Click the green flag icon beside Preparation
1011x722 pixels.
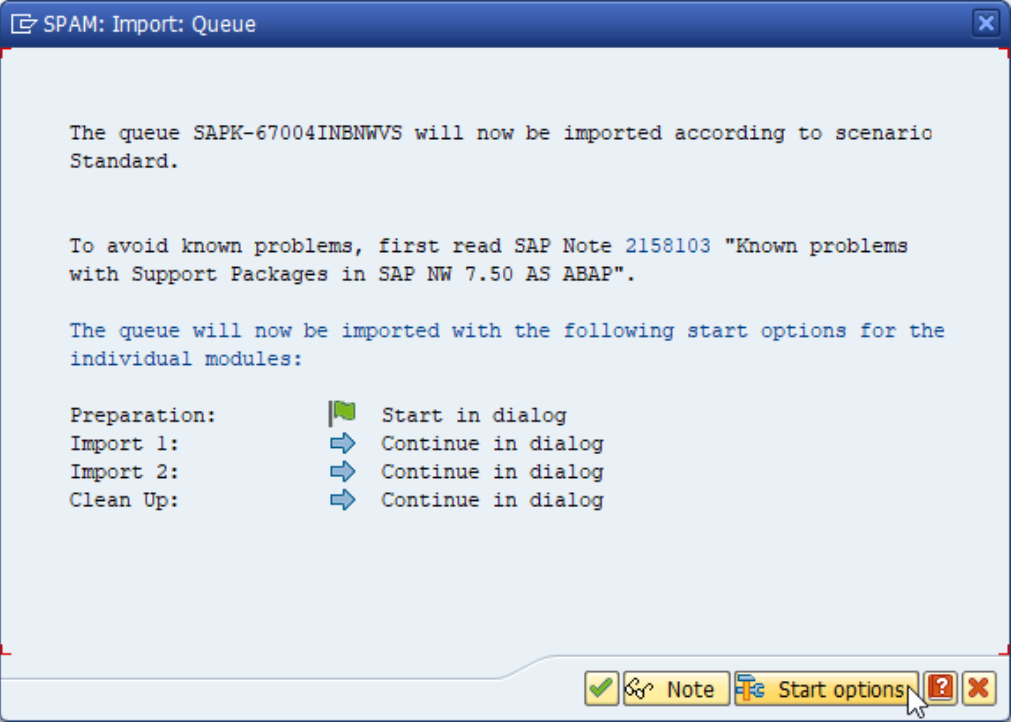342,414
